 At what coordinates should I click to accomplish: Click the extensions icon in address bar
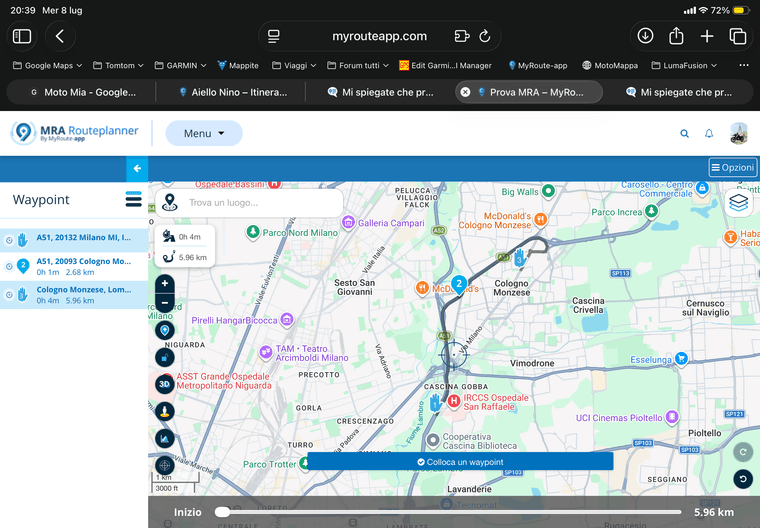pos(462,36)
